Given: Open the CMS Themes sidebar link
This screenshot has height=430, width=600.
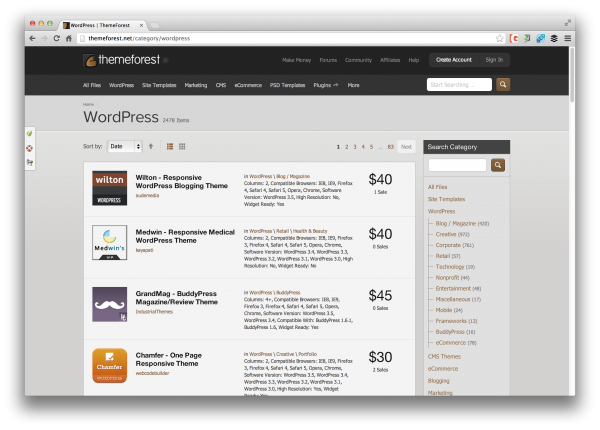Looking at the screenshot, I should pyautogui.click(x=444, y=357).
